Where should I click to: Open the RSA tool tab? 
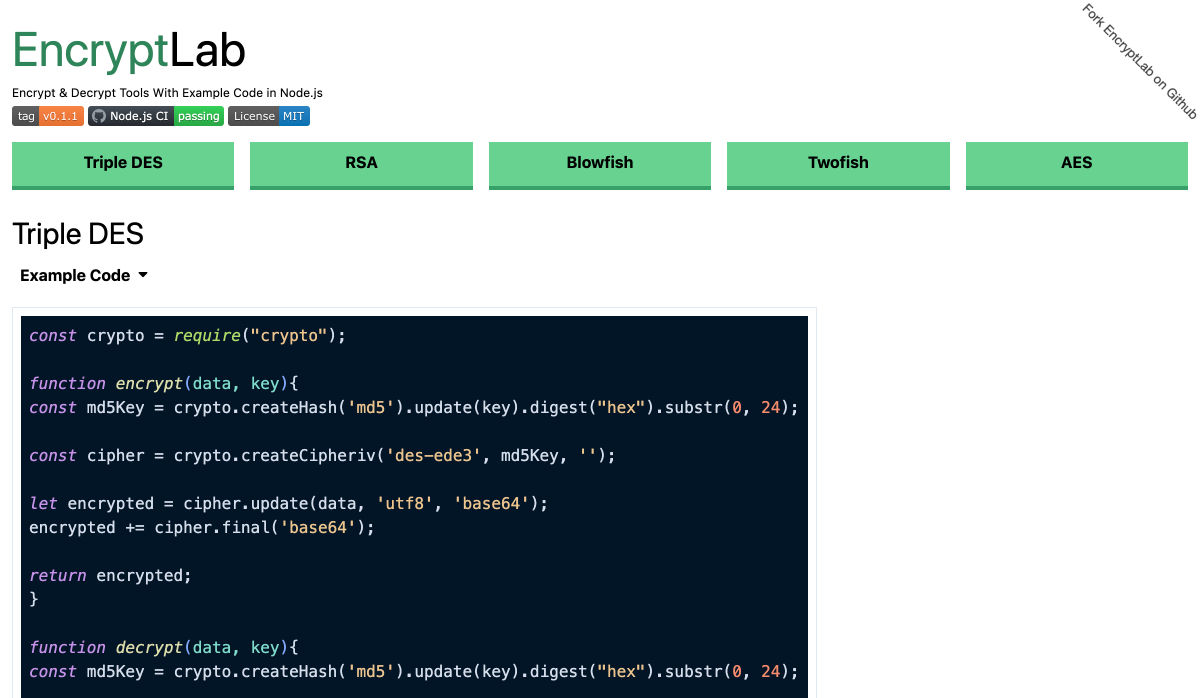pos(361,163)
